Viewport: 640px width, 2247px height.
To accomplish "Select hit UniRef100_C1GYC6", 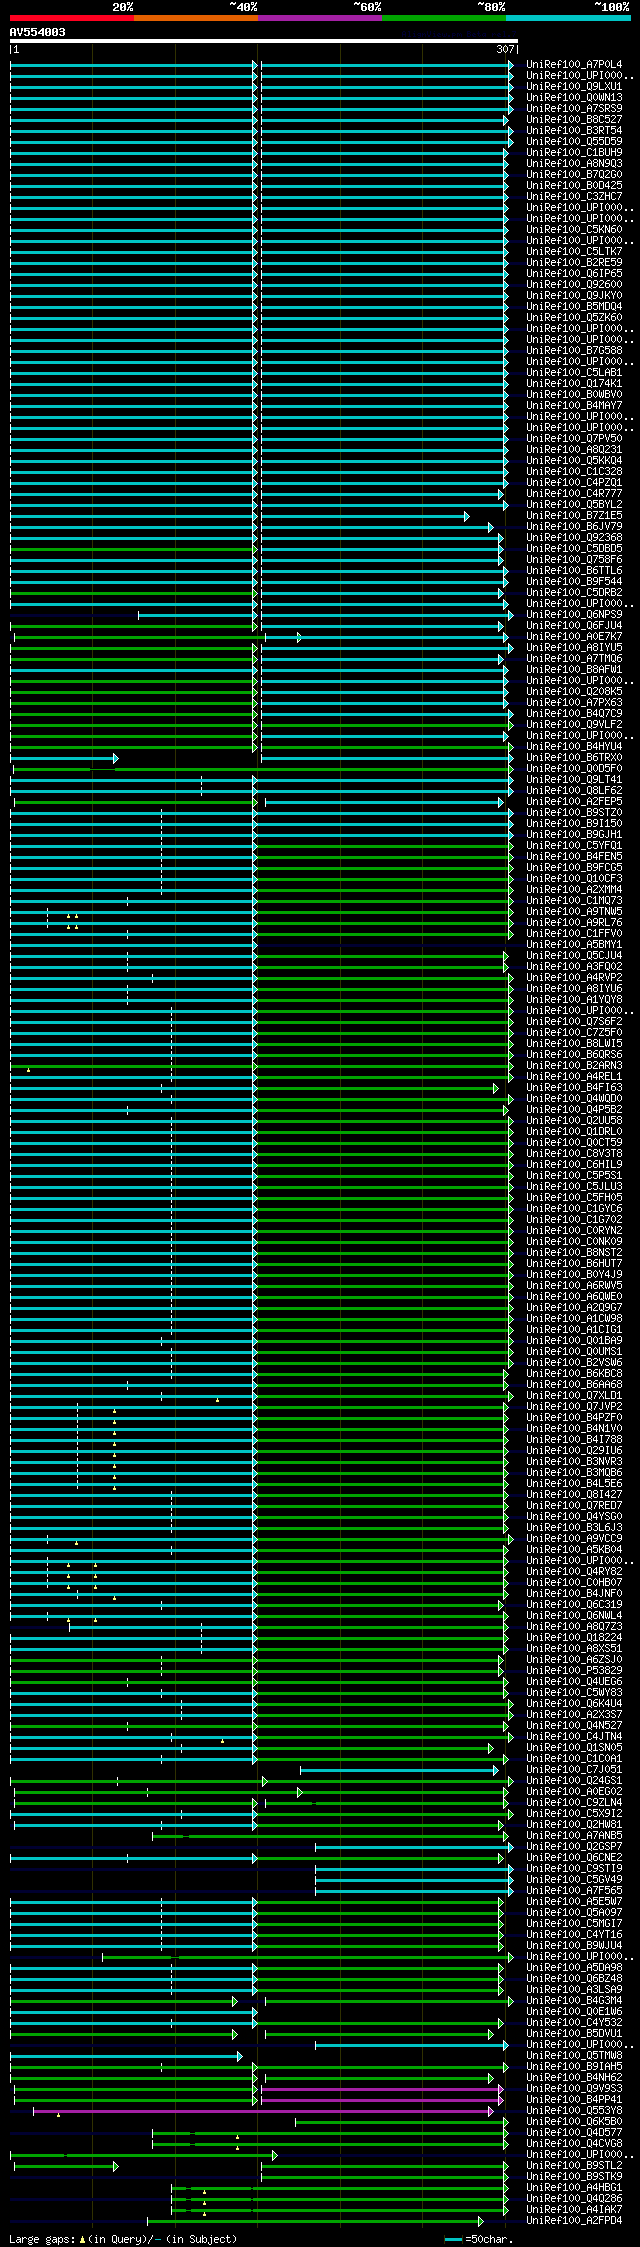I will click(x=574, y=1209).
